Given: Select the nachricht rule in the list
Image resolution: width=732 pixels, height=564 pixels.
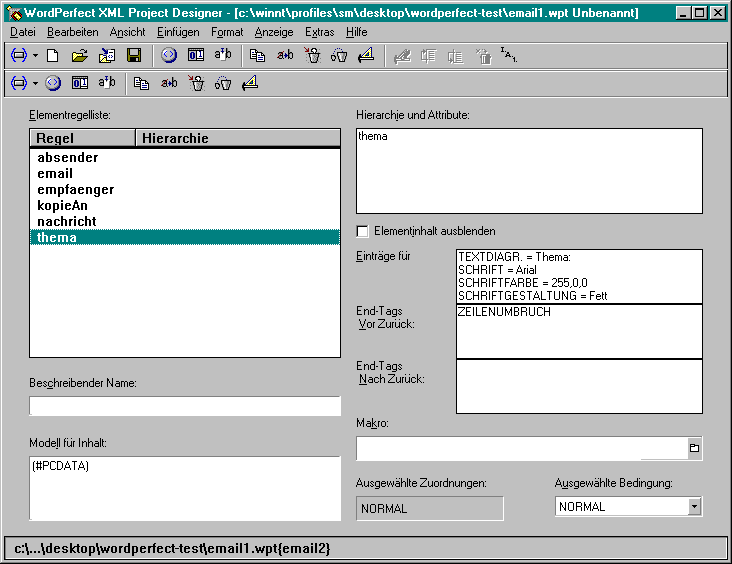Looking at the screenshot, I should point(185,221).
